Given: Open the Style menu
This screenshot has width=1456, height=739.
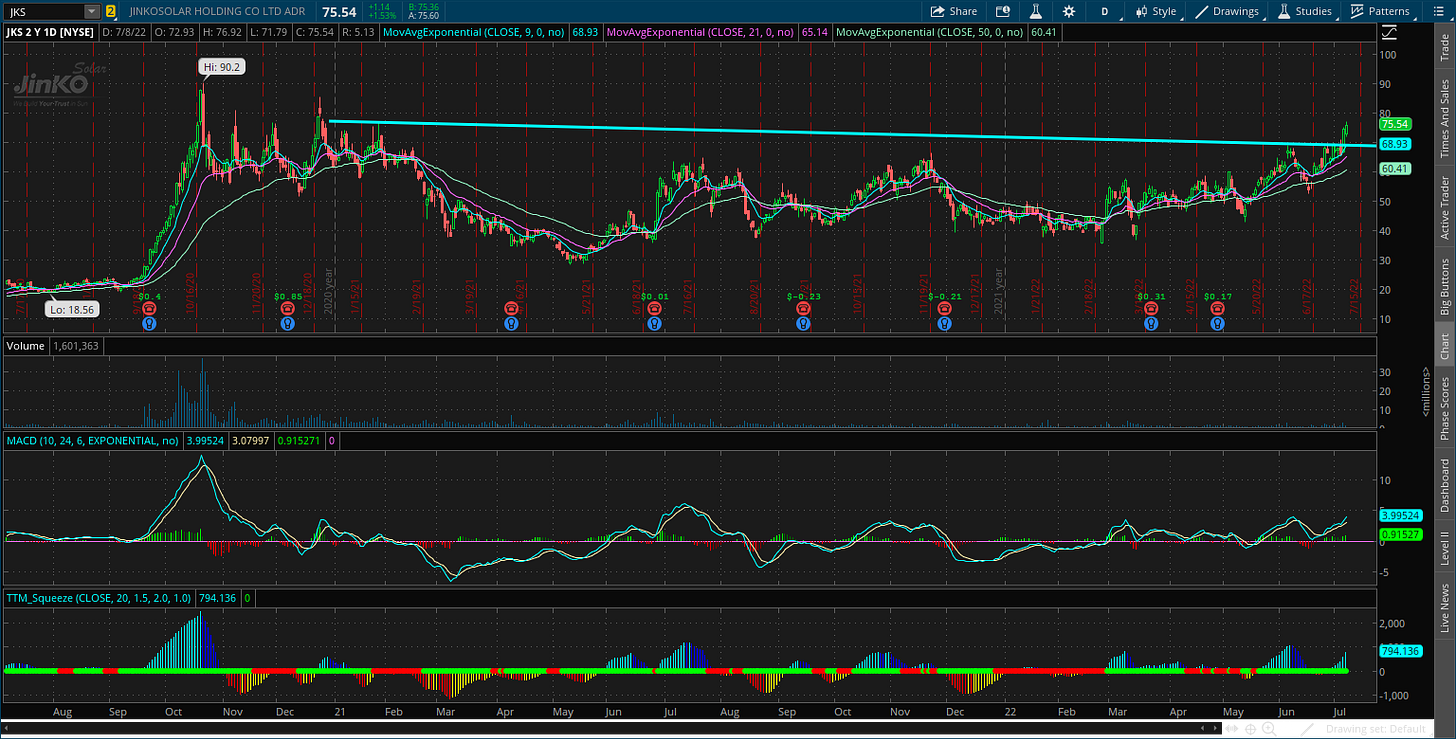Looking at the screenshot, I should (1155, 11).
